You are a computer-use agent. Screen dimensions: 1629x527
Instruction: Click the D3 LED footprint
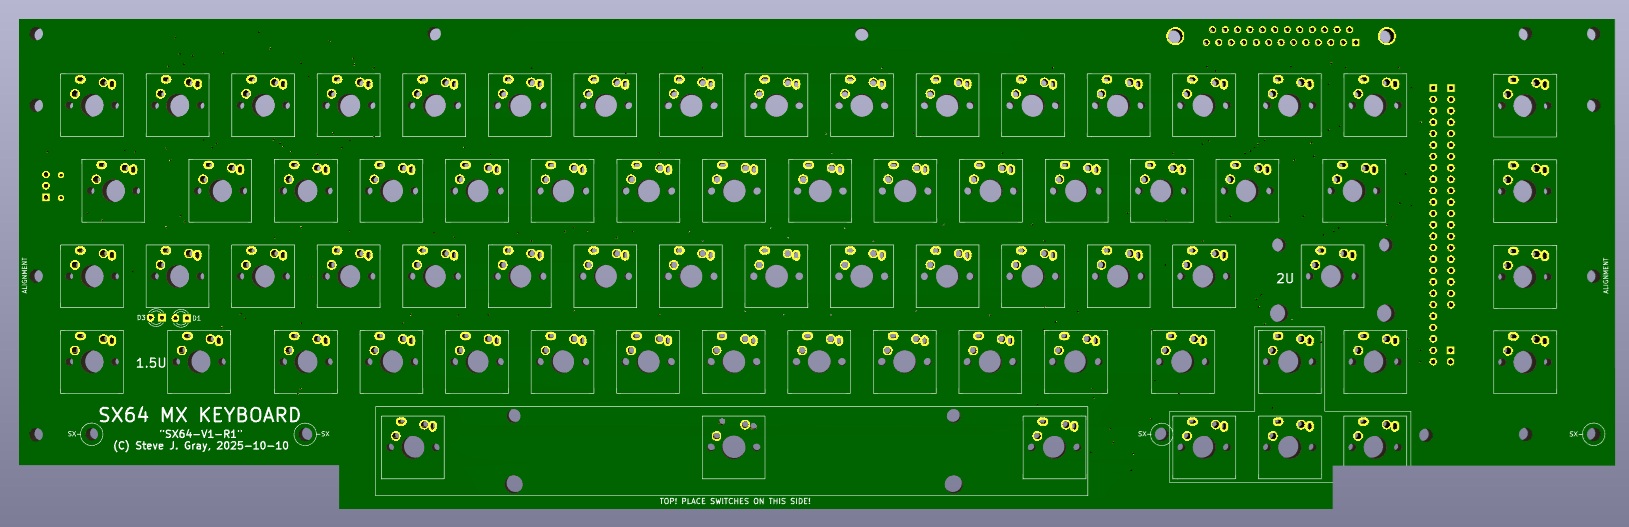point(157,318)
